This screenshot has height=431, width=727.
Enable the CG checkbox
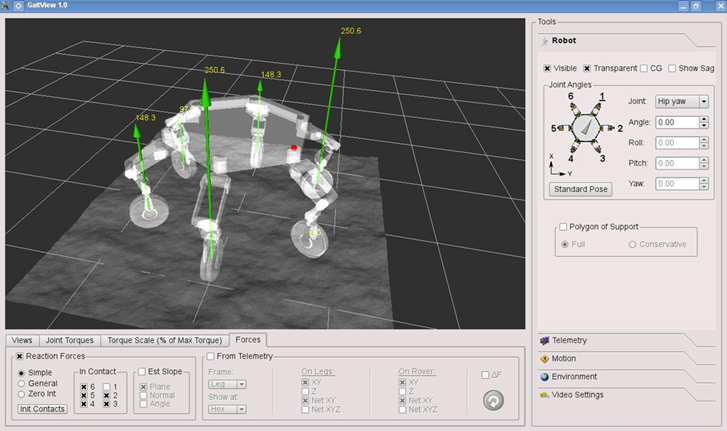(x=644, y=69)
